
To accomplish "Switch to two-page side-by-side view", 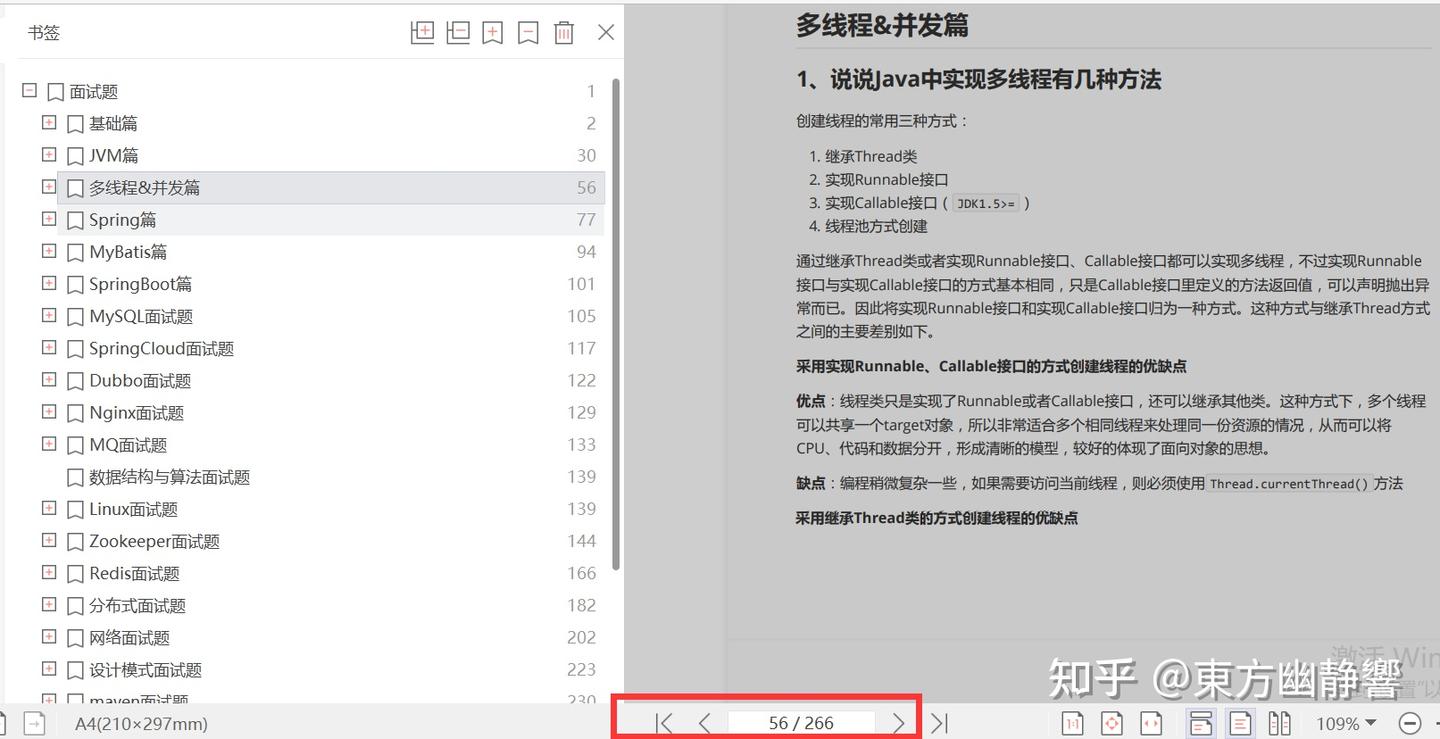I will 1279,723.
